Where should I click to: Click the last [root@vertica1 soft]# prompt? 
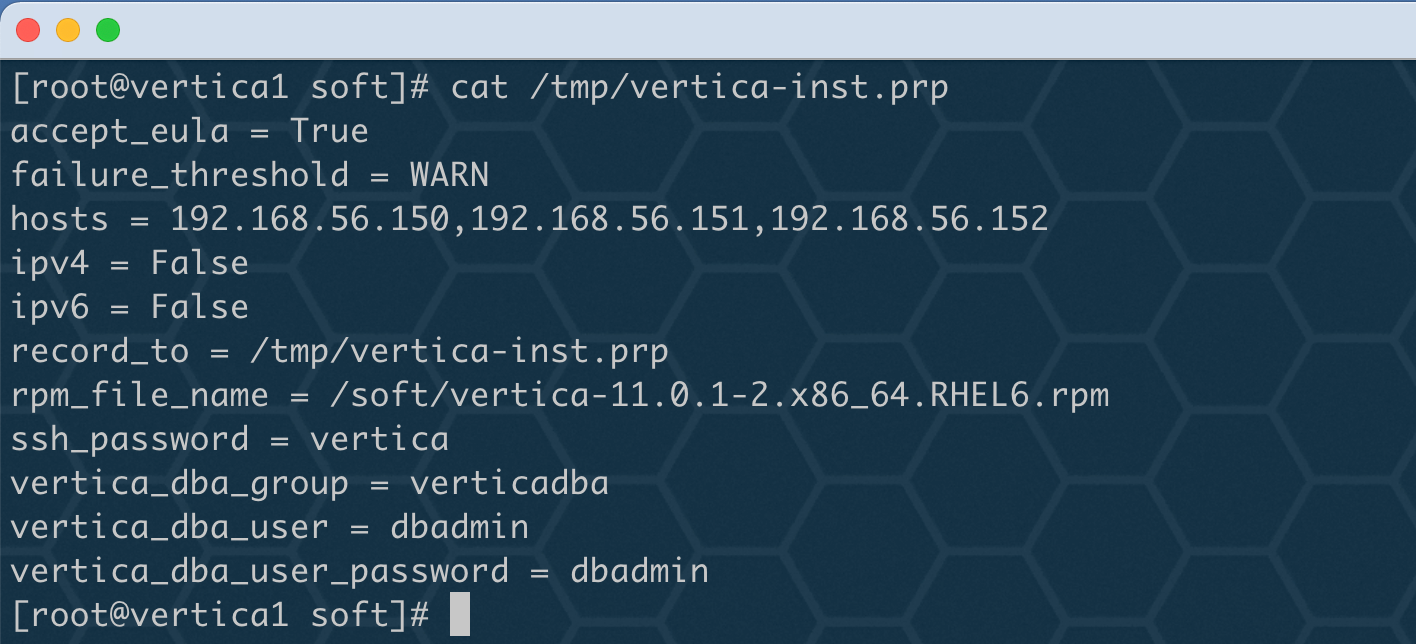pyautogui.click(x=220, y=615)
